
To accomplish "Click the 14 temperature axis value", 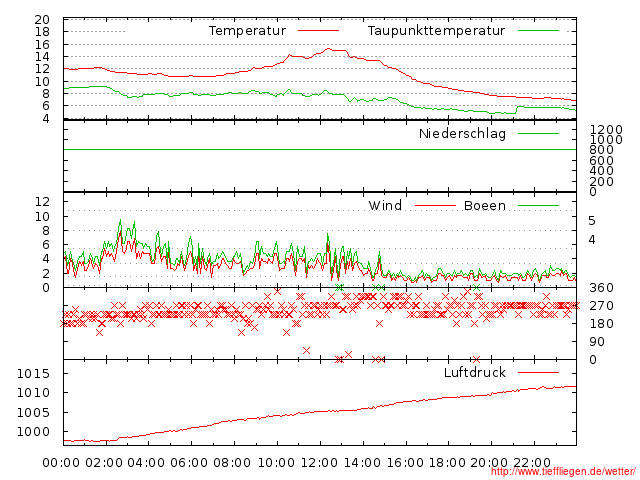I will pyautogui.click(x=42, y=57).
